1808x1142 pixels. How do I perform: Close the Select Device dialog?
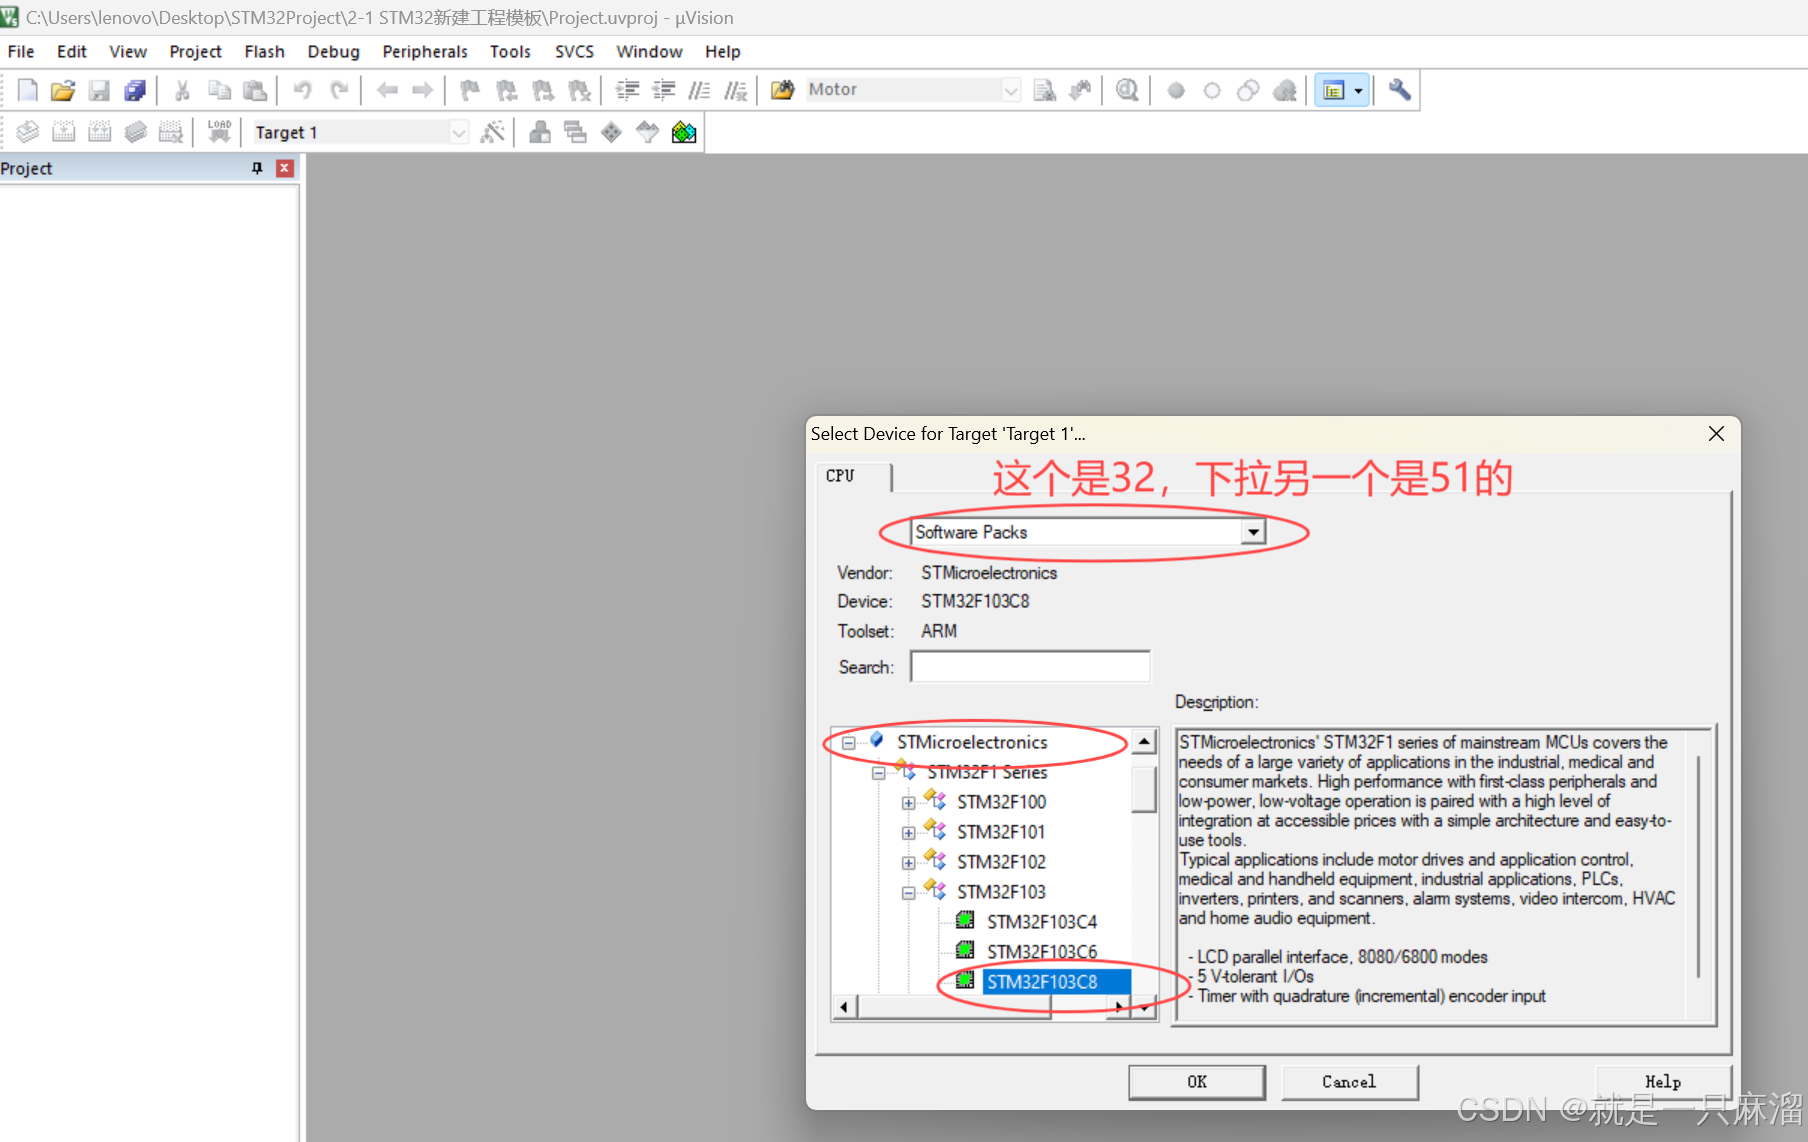tap(1716, 434)
